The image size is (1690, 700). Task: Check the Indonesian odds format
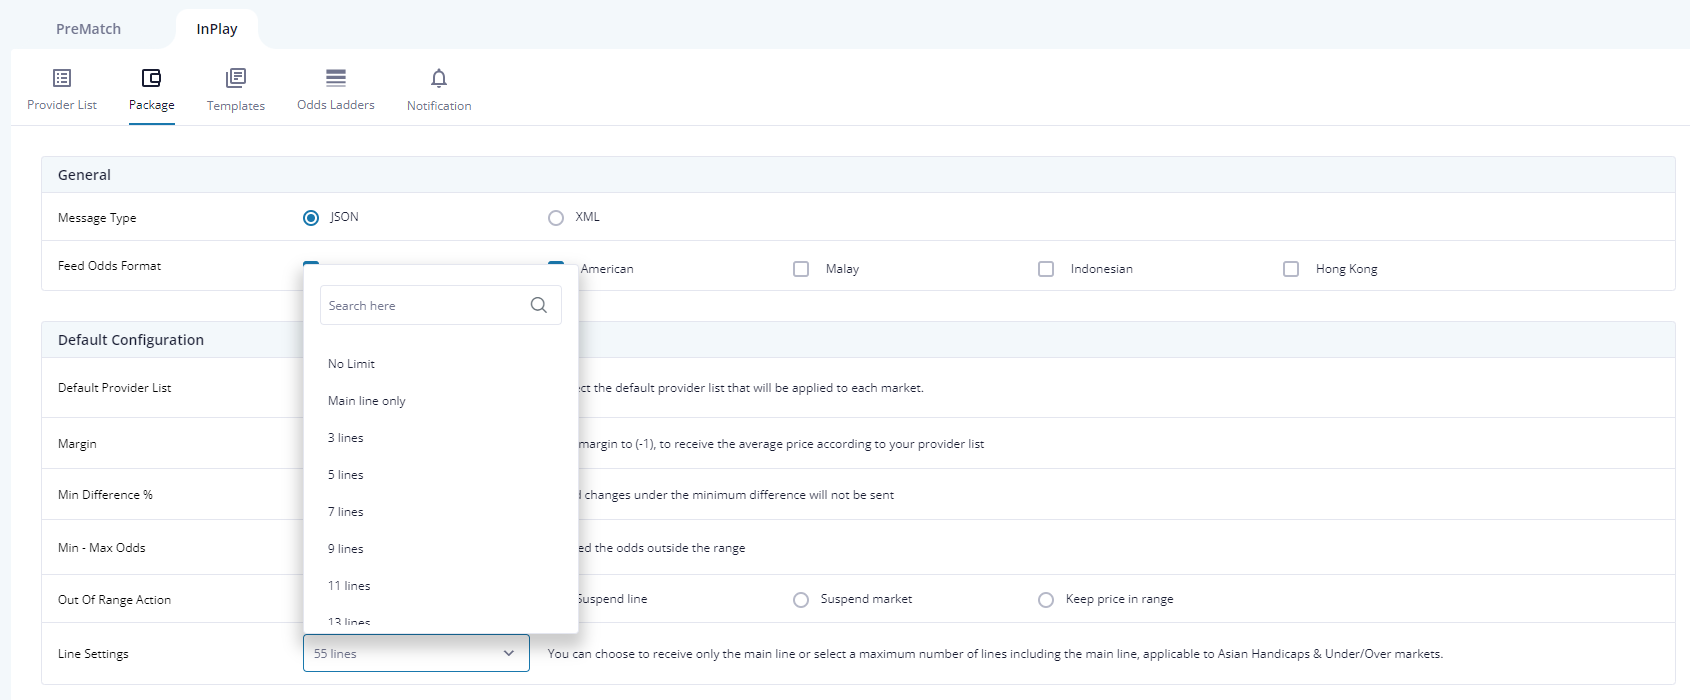pyautogui.click(x=1046, y=269)
